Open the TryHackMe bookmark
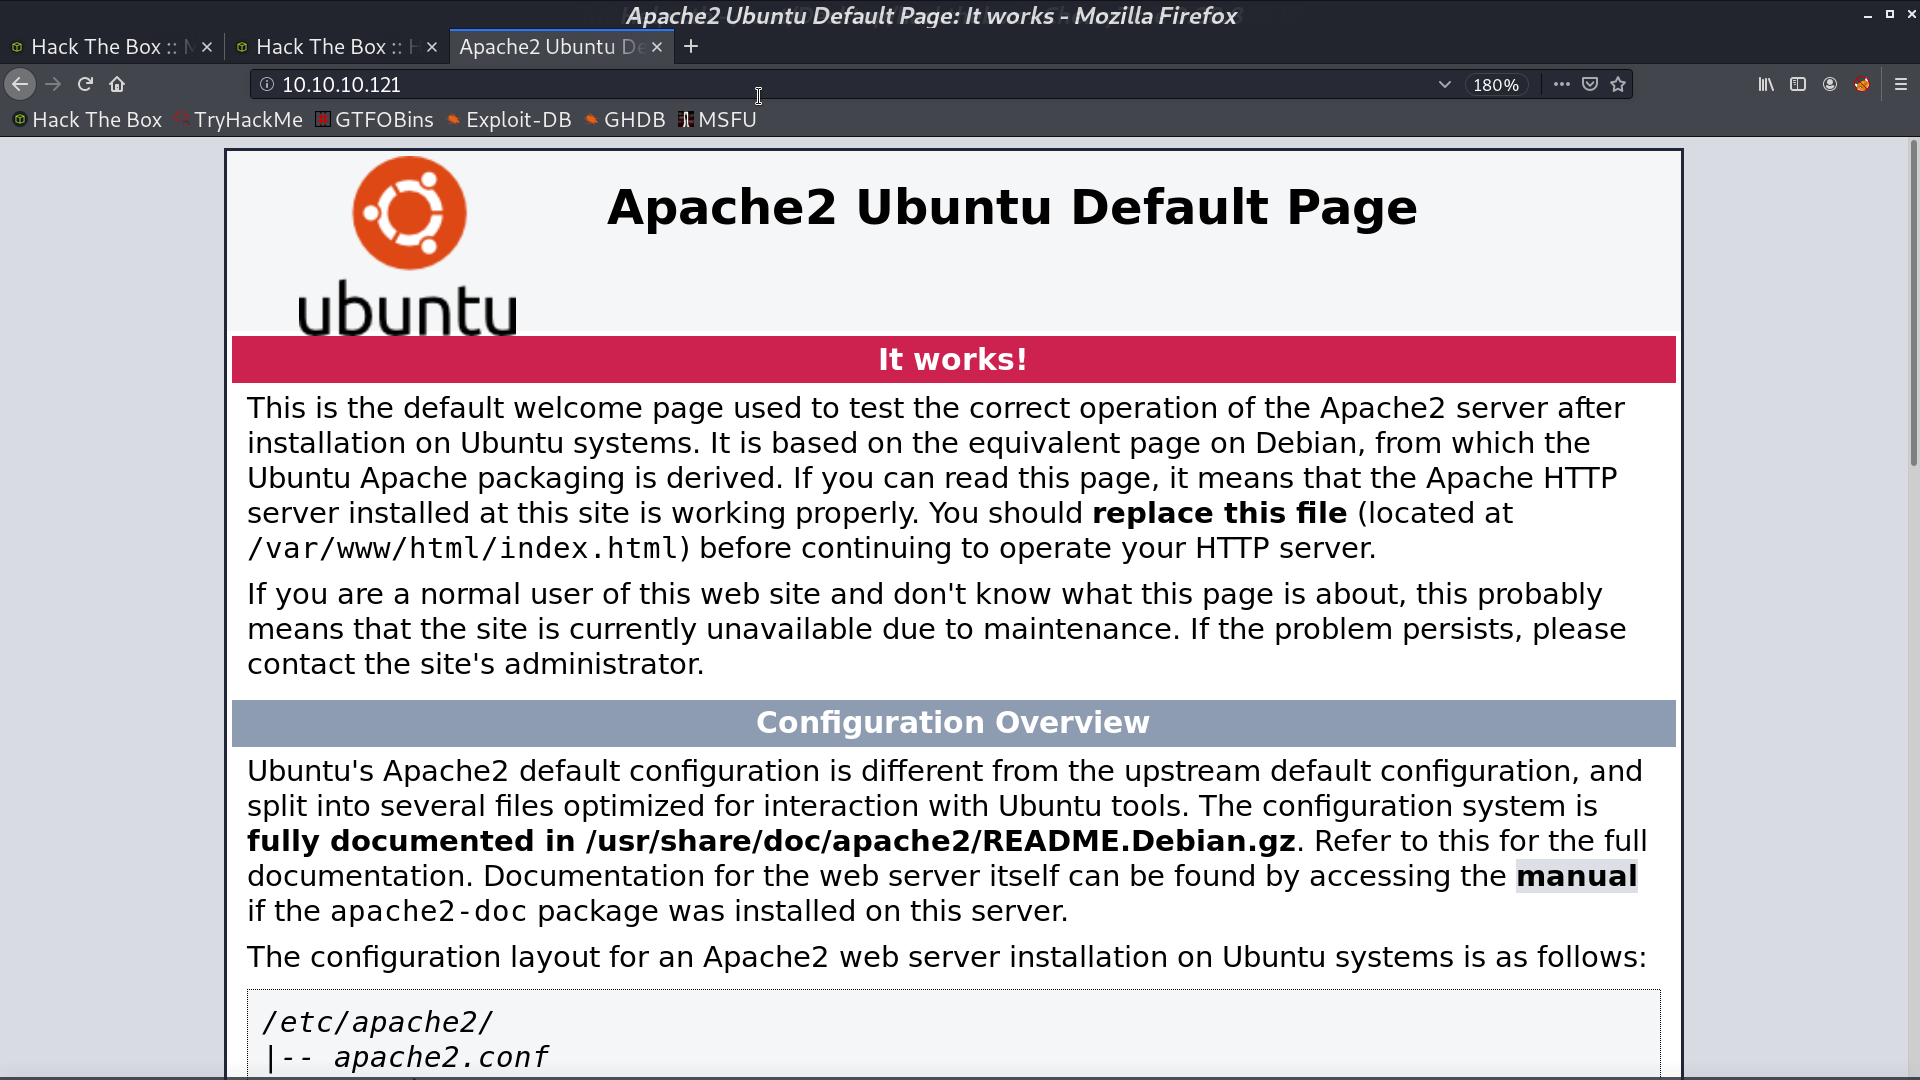The height and width of the screenshot is (1080, 1920). (x=238, y=120)
